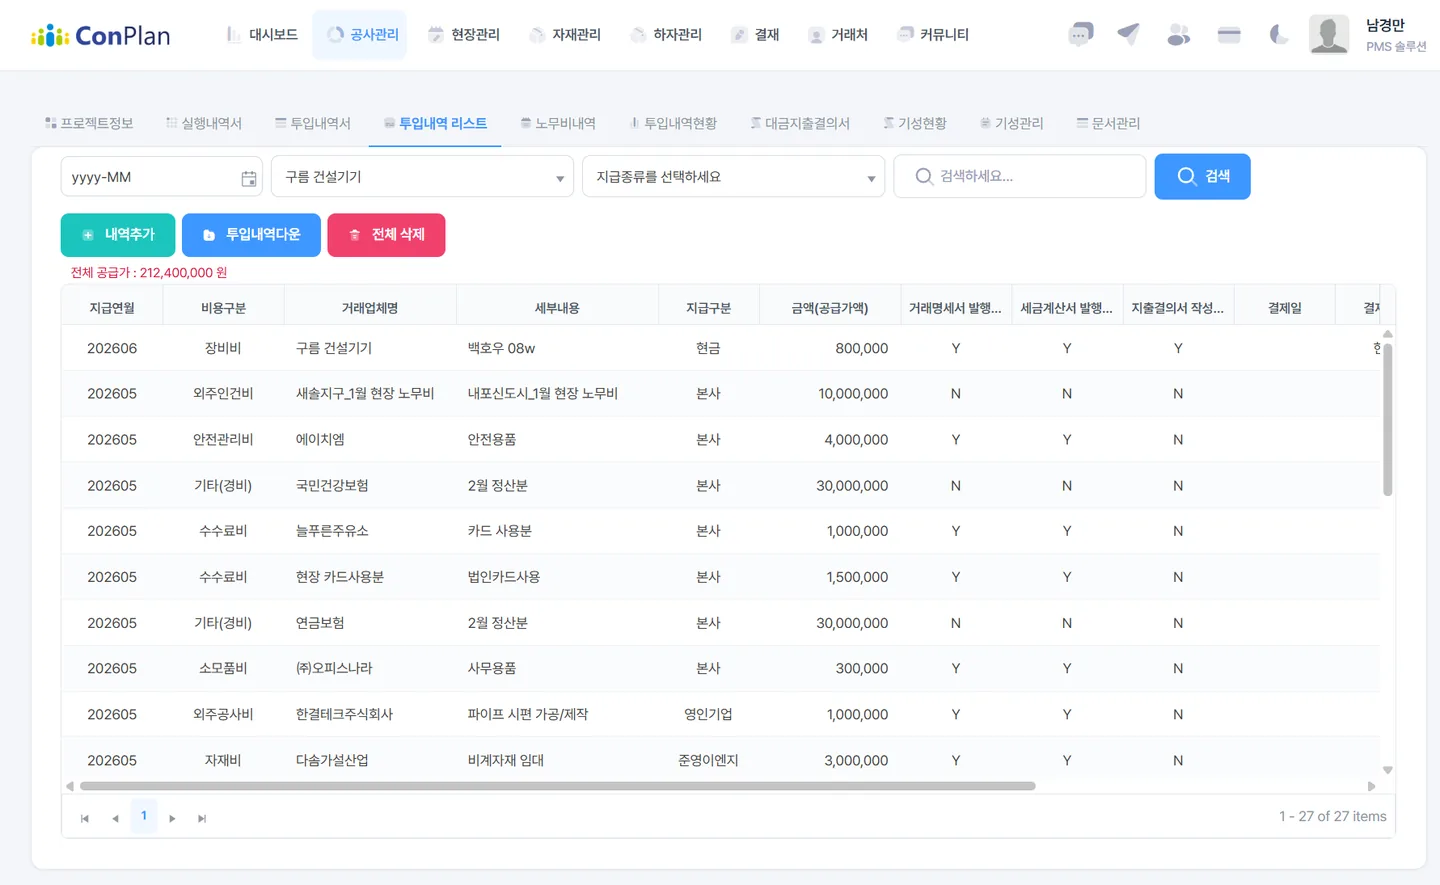Open the paper plane send icon
Screen dimensions: 1440x885
click(x=1129, y=34)
